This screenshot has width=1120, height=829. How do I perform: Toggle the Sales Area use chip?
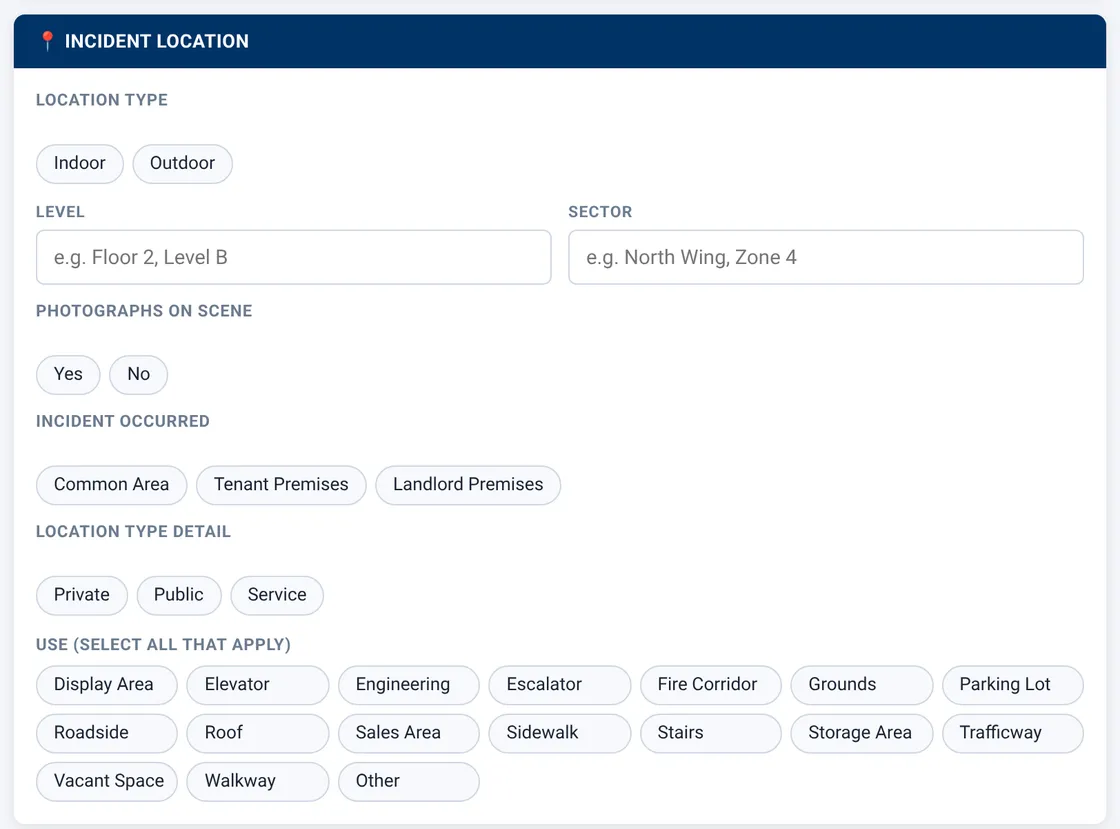tap(409, 733)
